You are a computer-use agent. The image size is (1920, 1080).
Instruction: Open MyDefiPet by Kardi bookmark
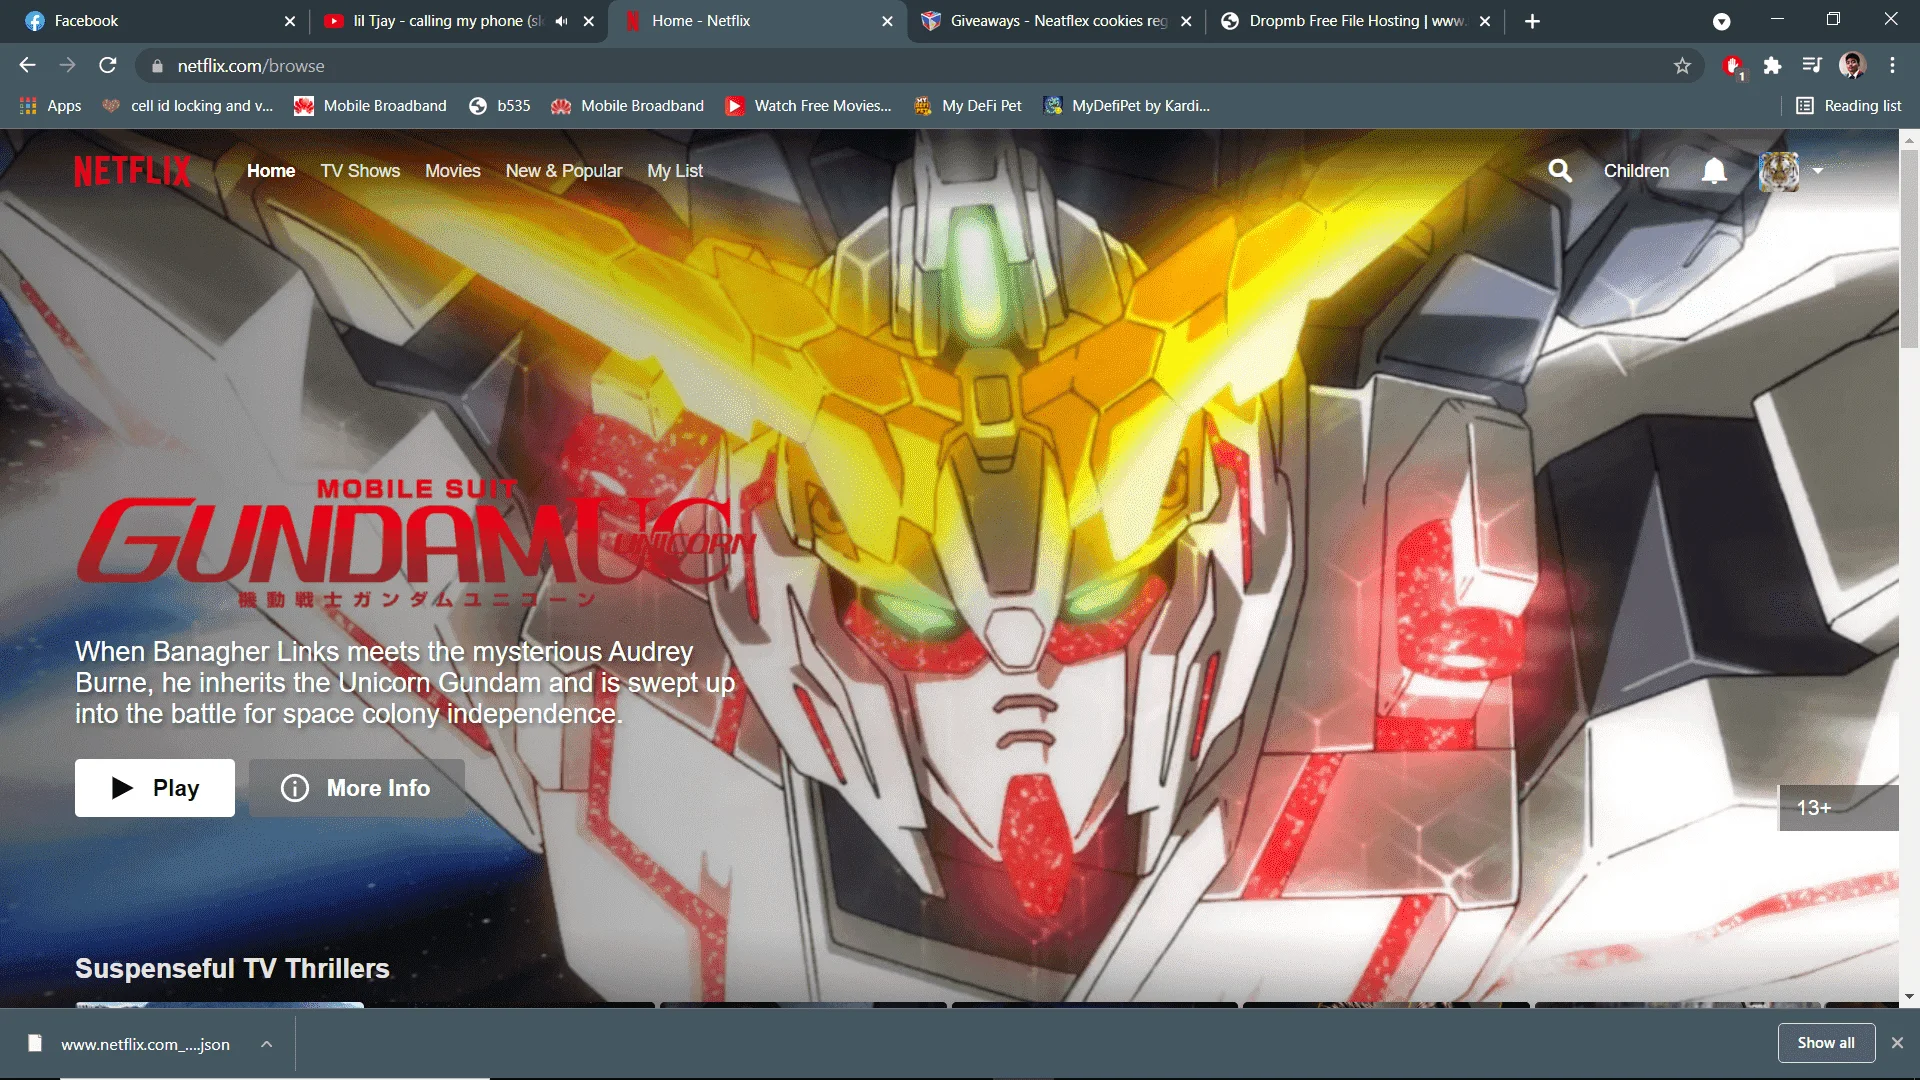pos(1127,106)
